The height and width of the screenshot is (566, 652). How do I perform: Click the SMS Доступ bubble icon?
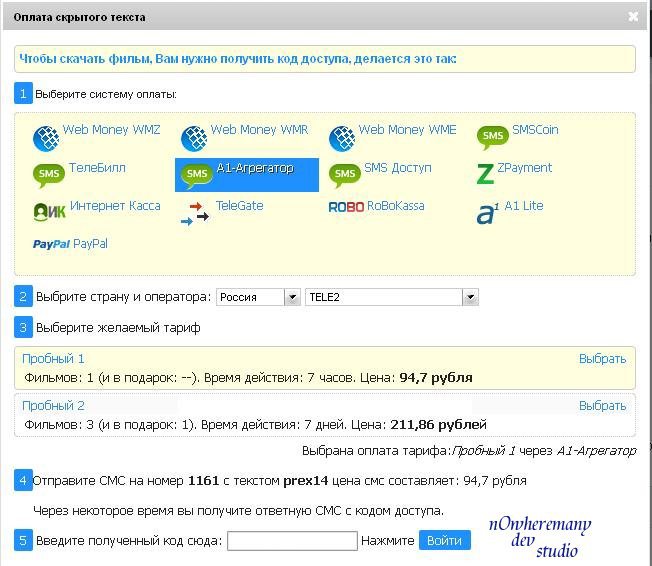click(345, 175)
